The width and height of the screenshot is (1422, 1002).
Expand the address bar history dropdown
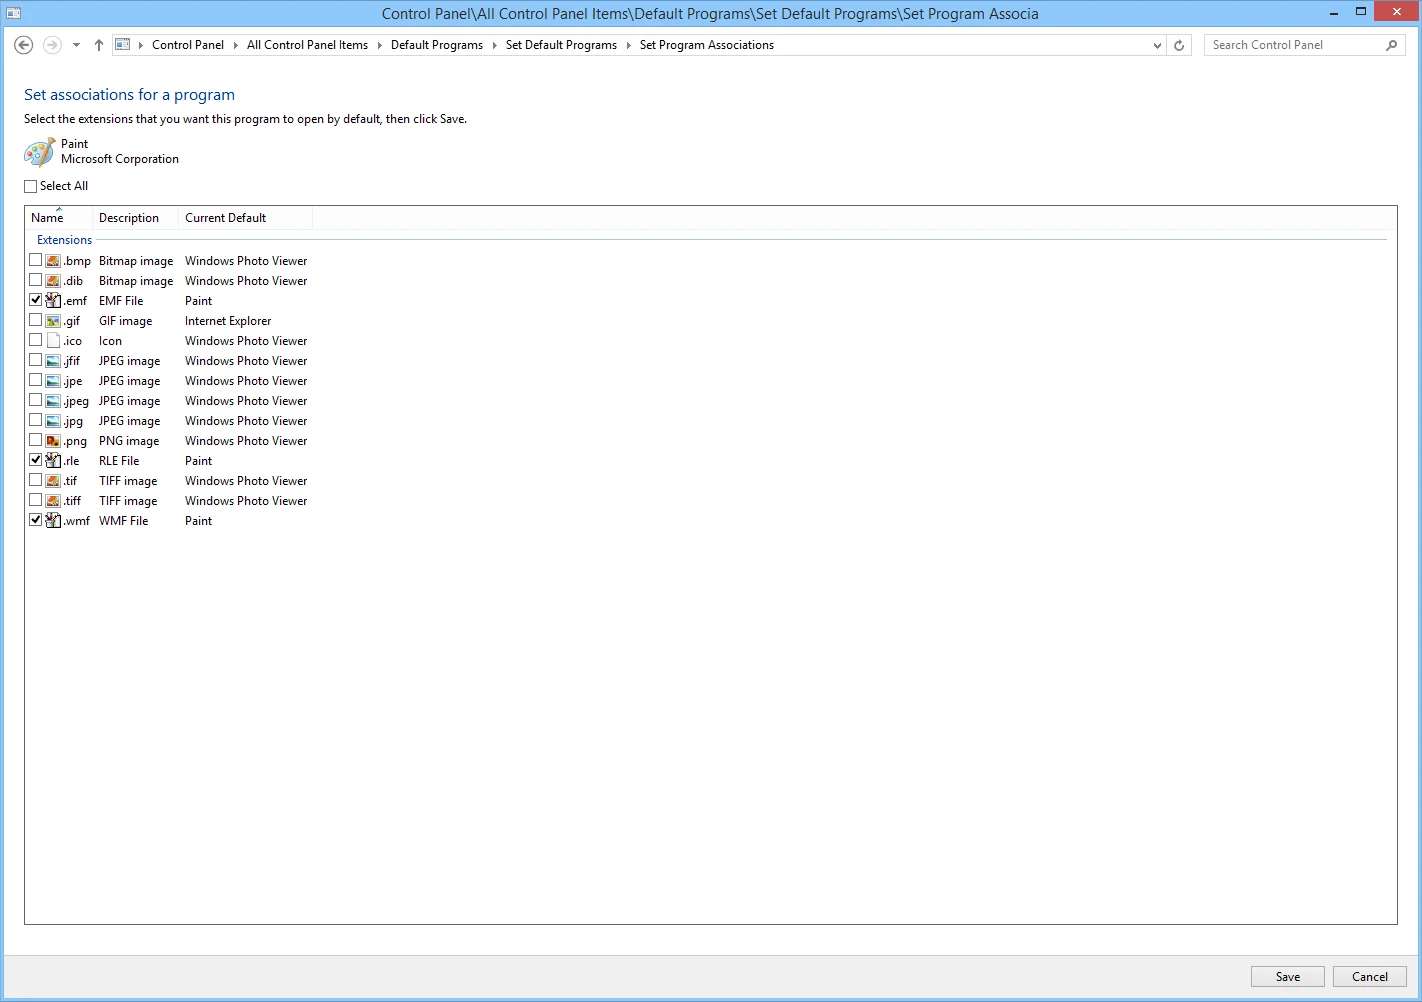coord(1157,45)
